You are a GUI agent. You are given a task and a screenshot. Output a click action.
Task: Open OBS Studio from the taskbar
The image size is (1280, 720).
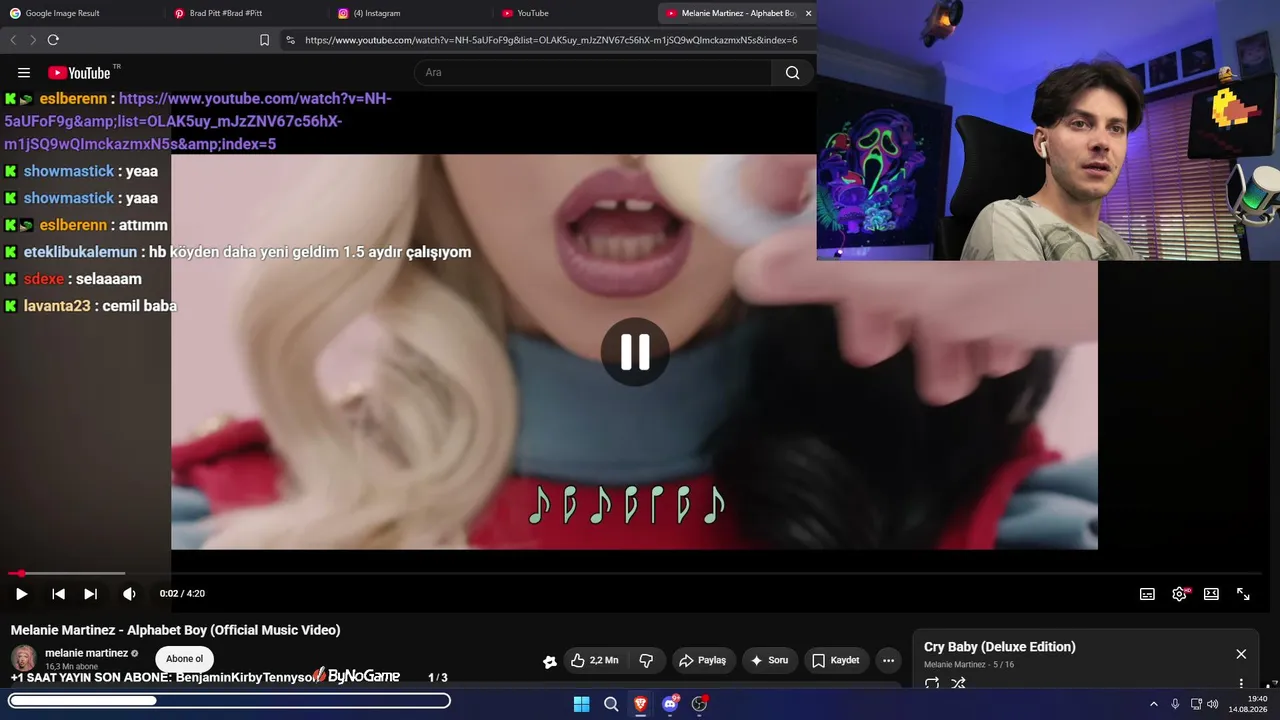point(699,704)
